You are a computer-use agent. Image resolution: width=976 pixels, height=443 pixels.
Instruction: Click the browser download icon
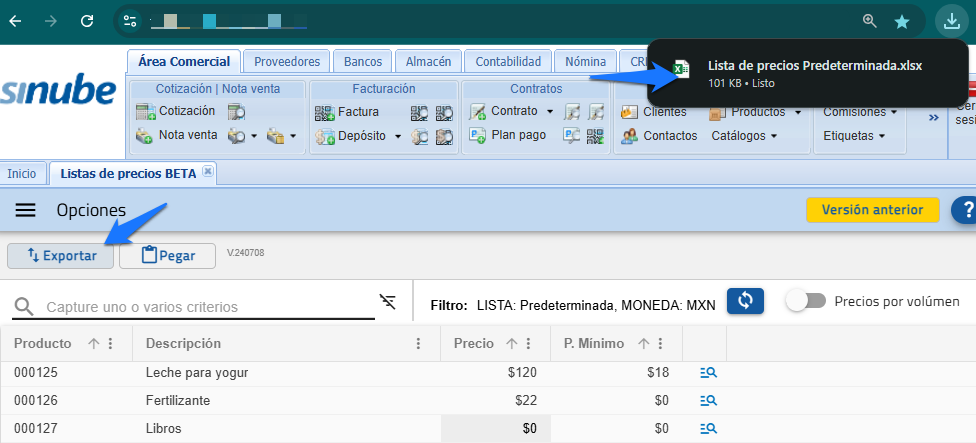pos(950,20)
